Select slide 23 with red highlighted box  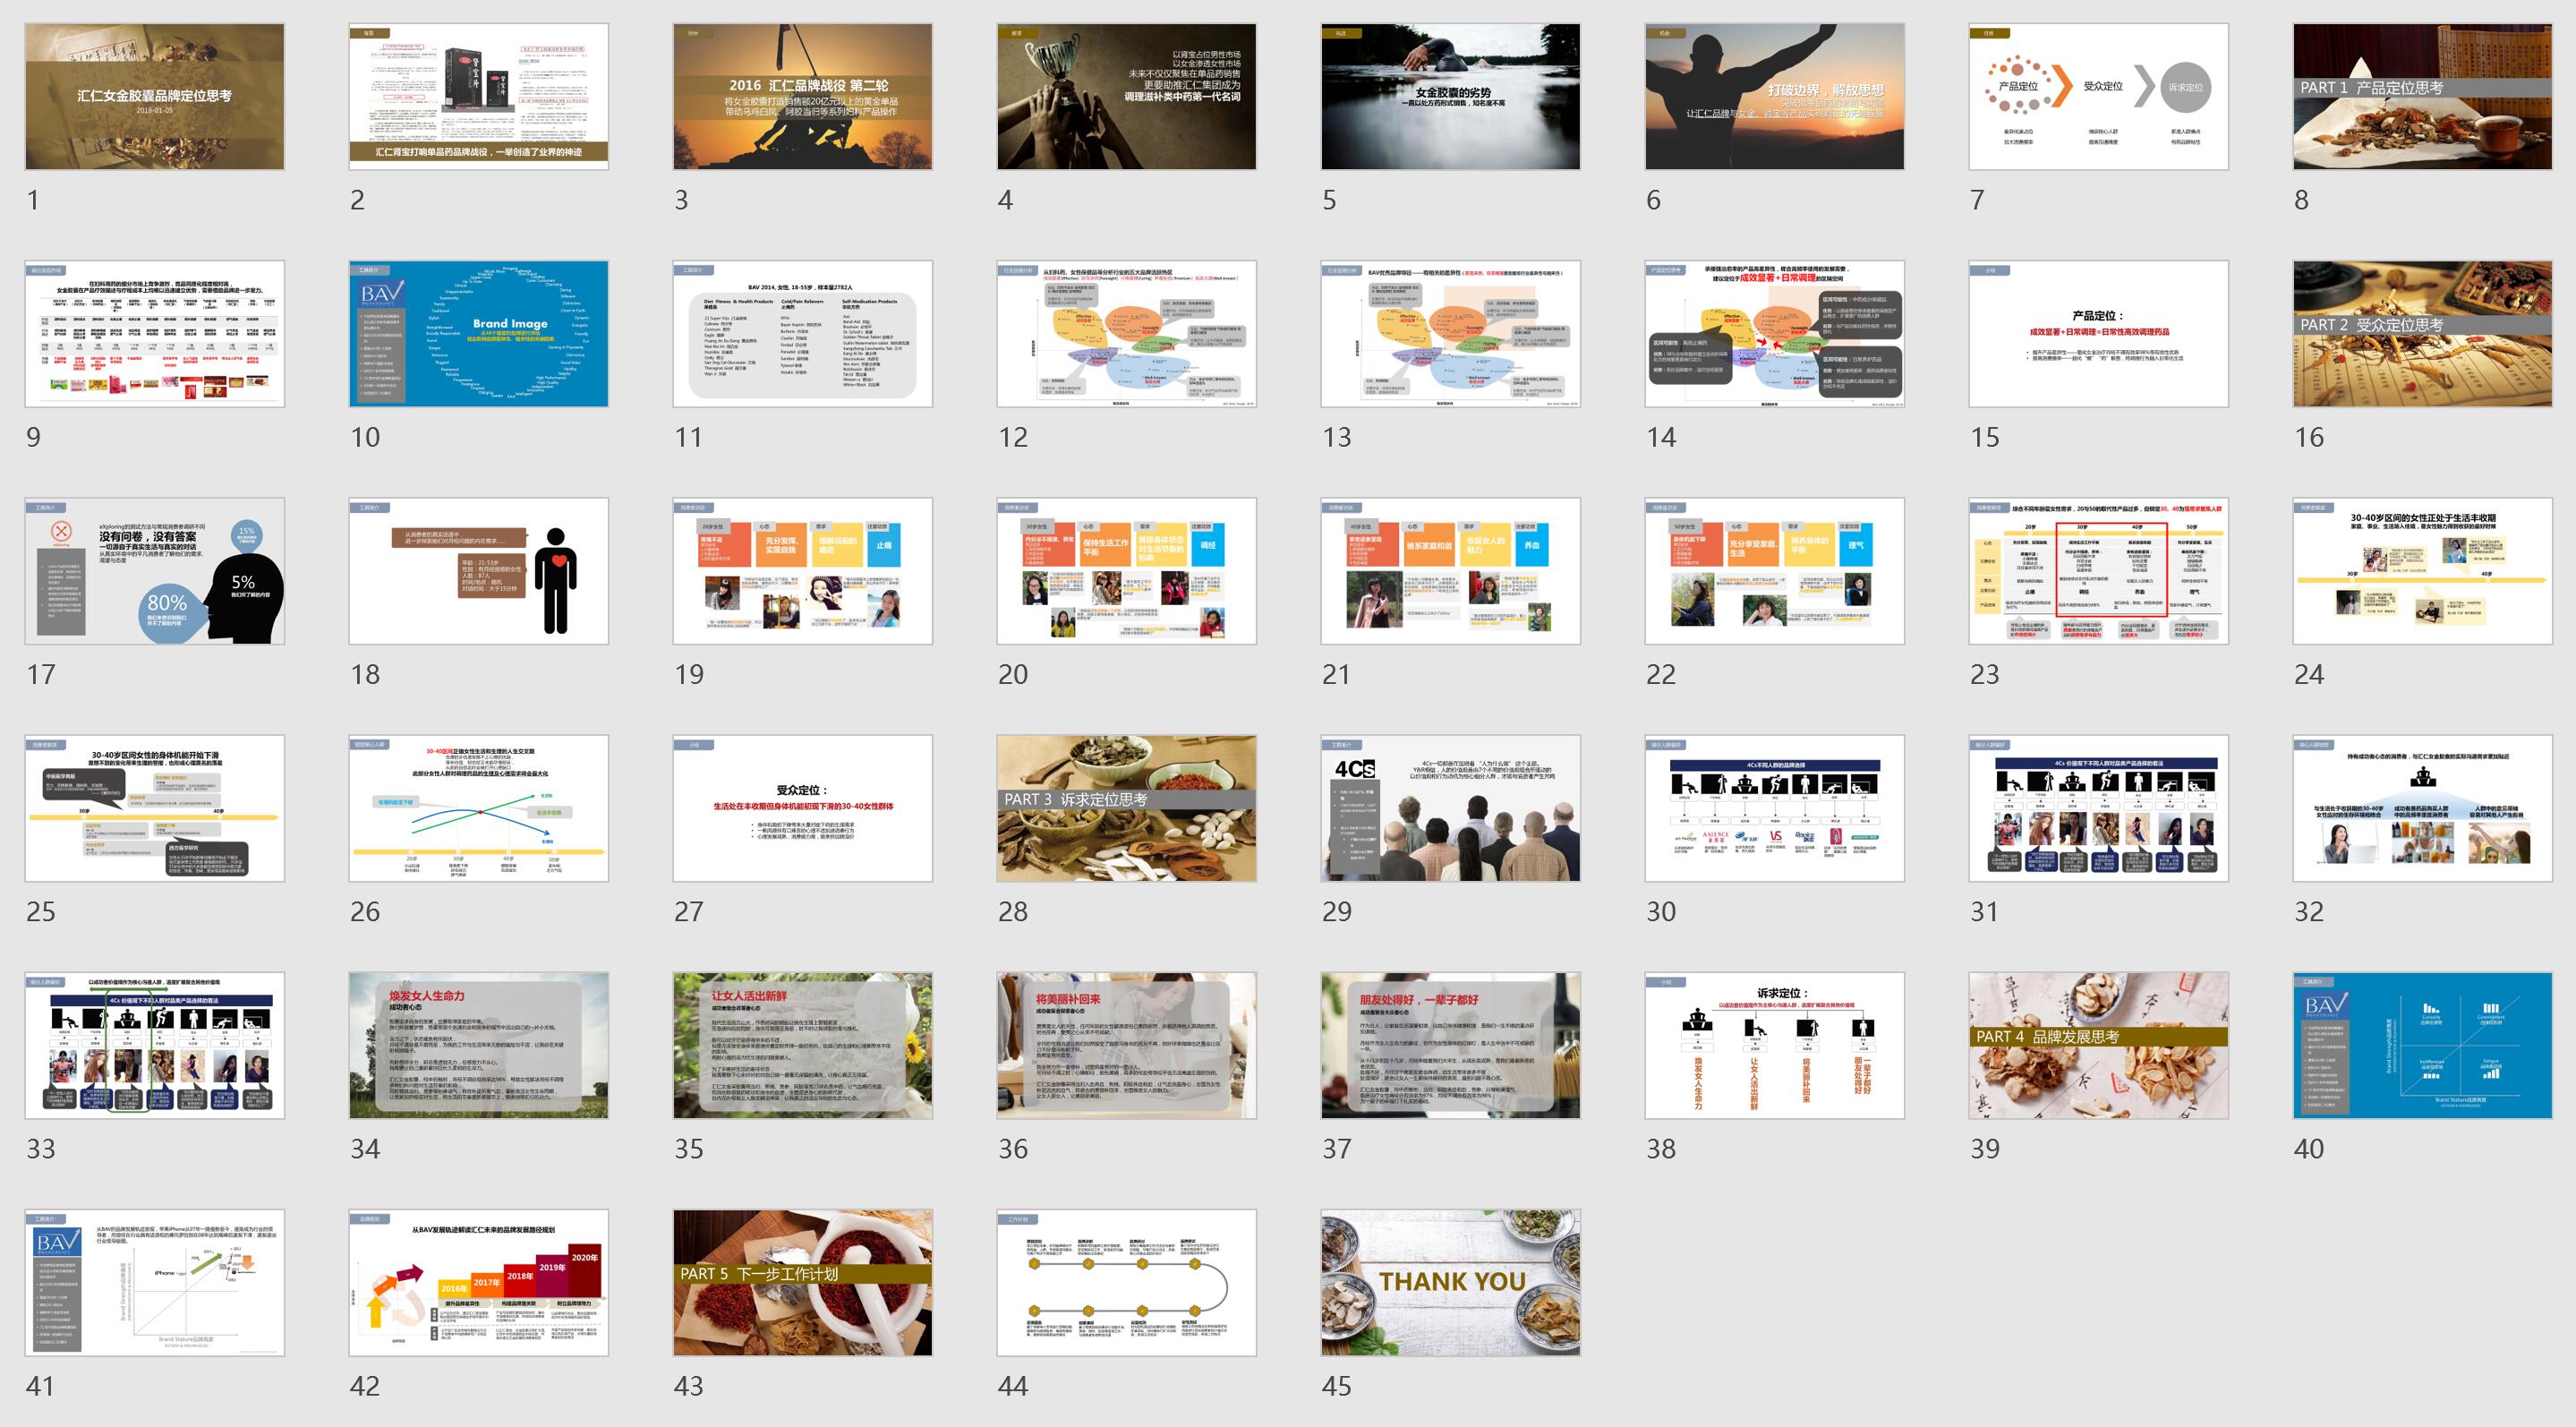click(2098, 570)
